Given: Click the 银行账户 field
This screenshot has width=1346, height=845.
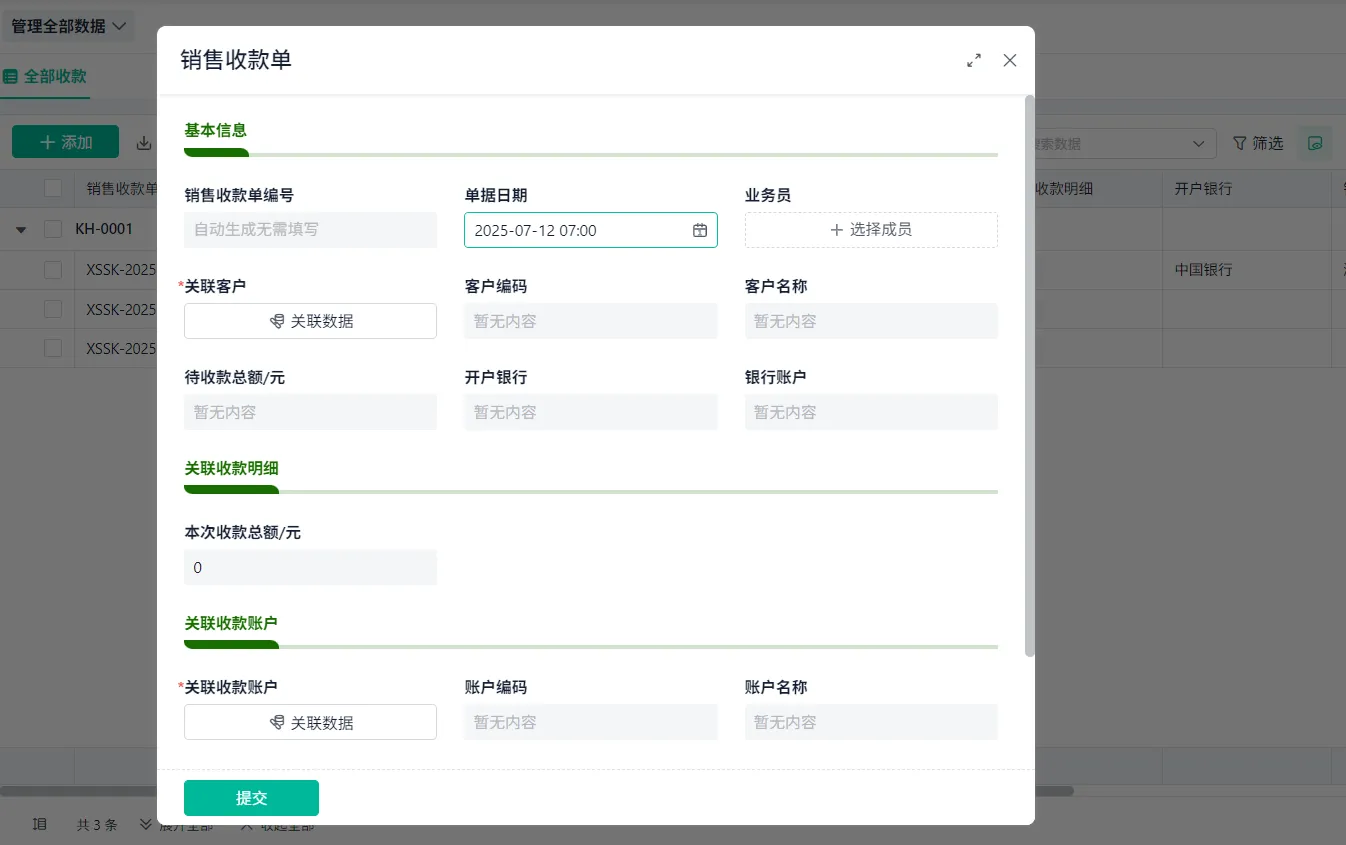Looking at the screenshot, I should pos(871,412).
